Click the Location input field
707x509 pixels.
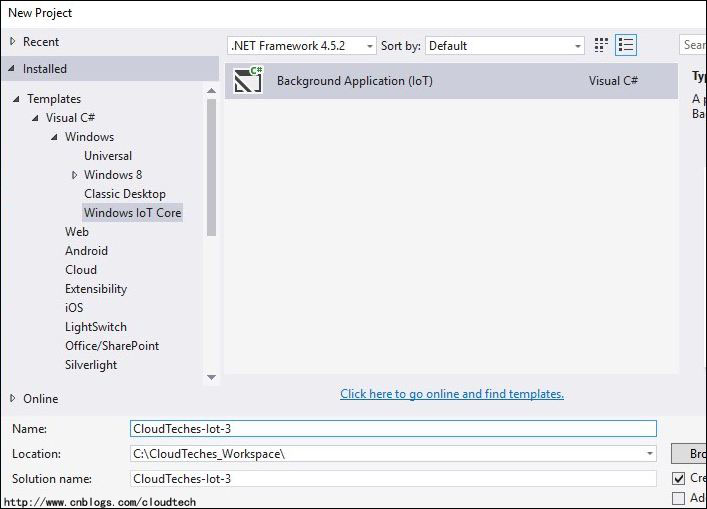click(393, 454)
